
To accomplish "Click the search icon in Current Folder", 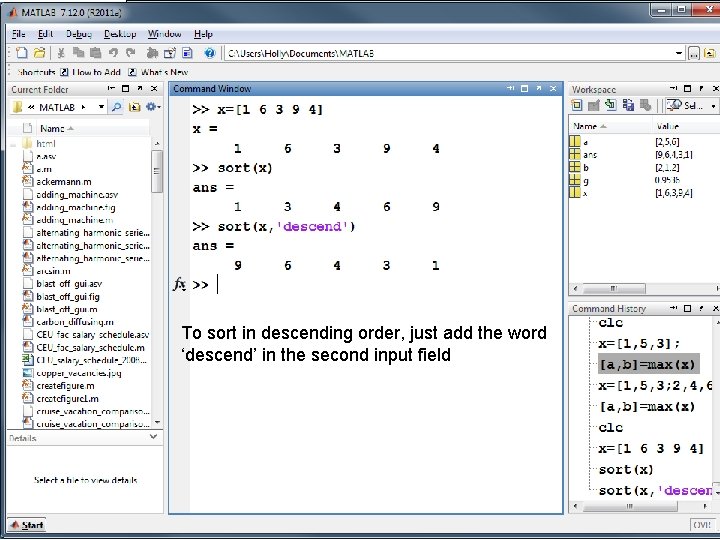I will [117, 107].
